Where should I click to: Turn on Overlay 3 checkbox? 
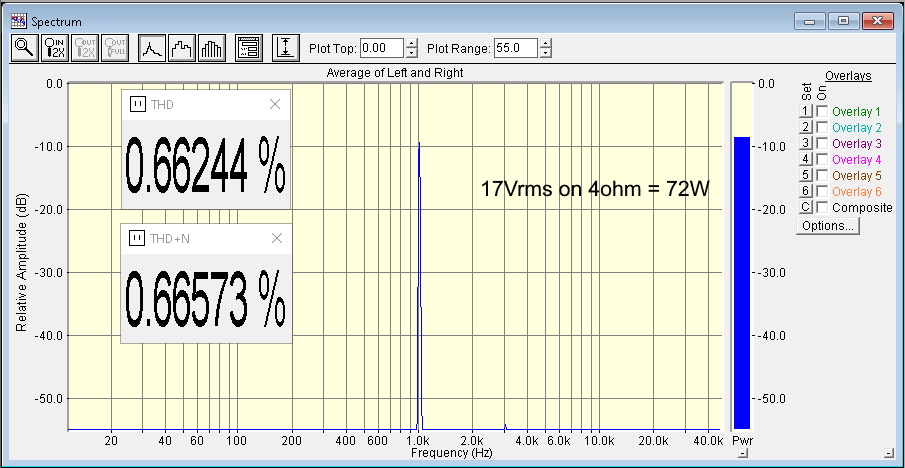pos(823,143)
